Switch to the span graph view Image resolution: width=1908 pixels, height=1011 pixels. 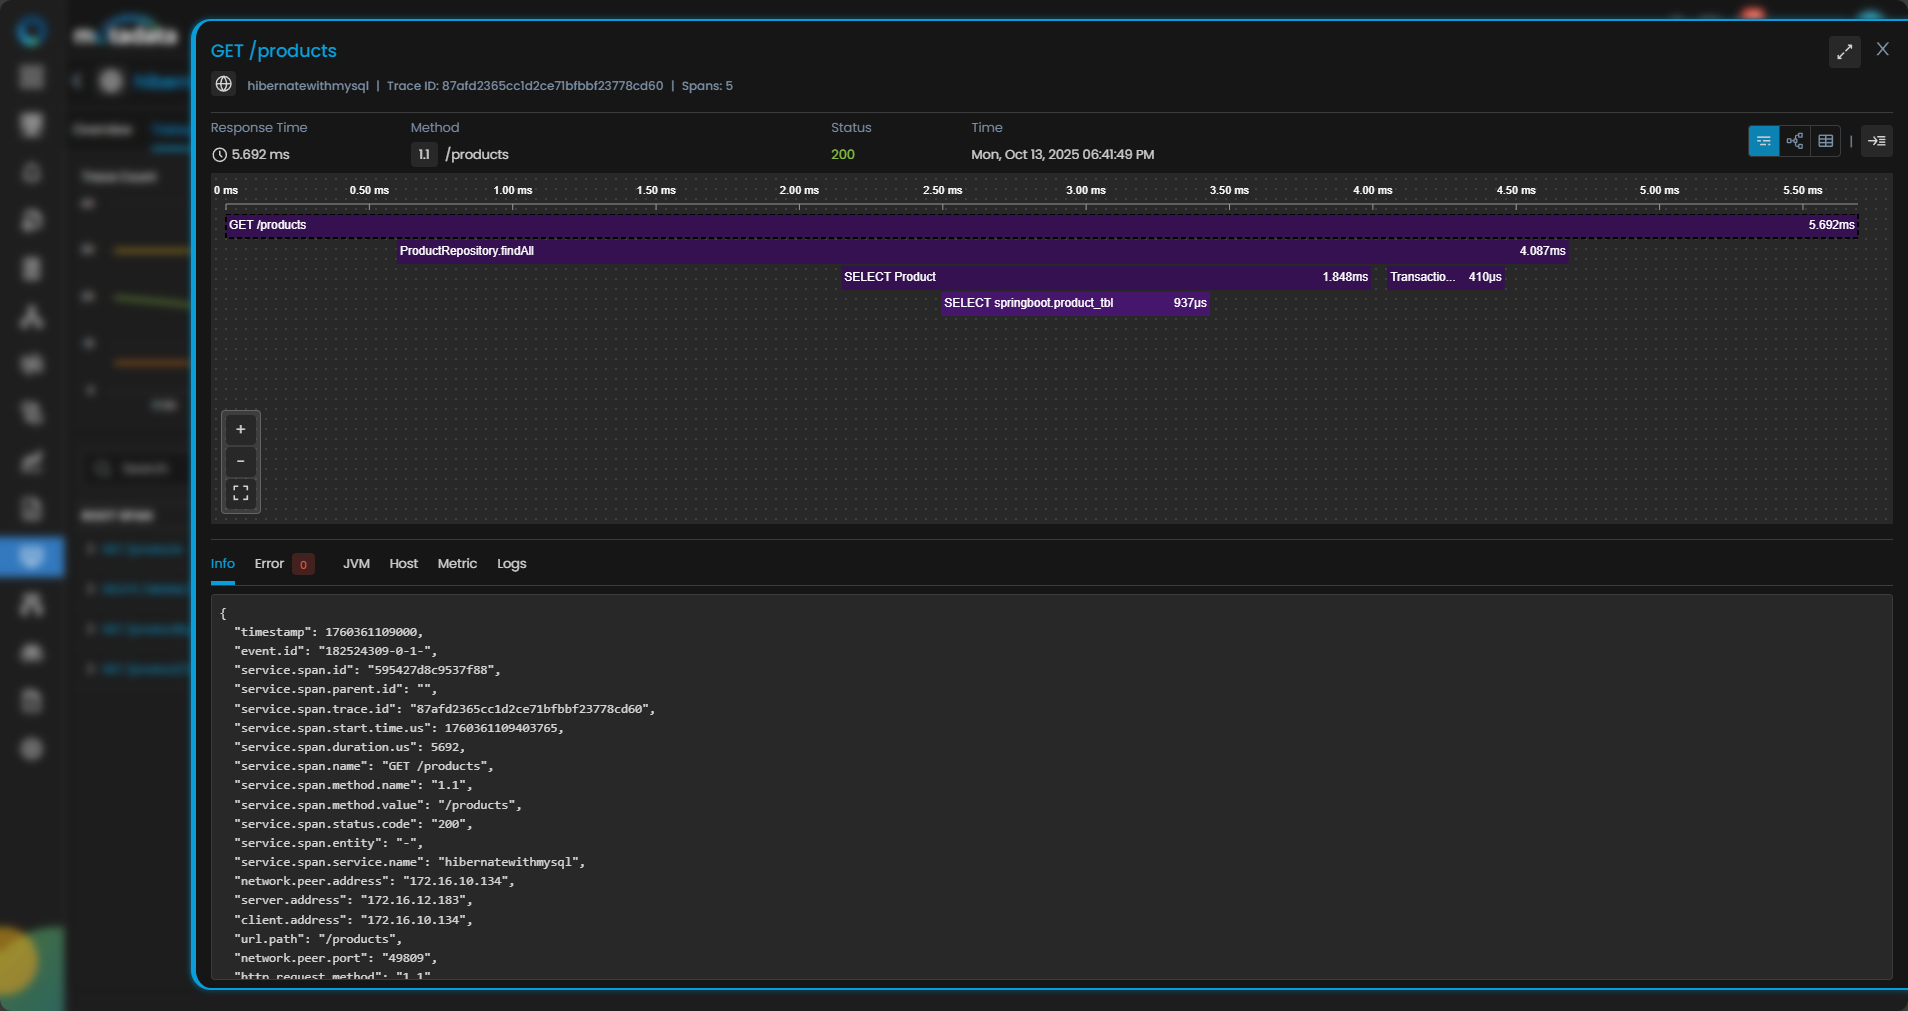[1795, 141]
